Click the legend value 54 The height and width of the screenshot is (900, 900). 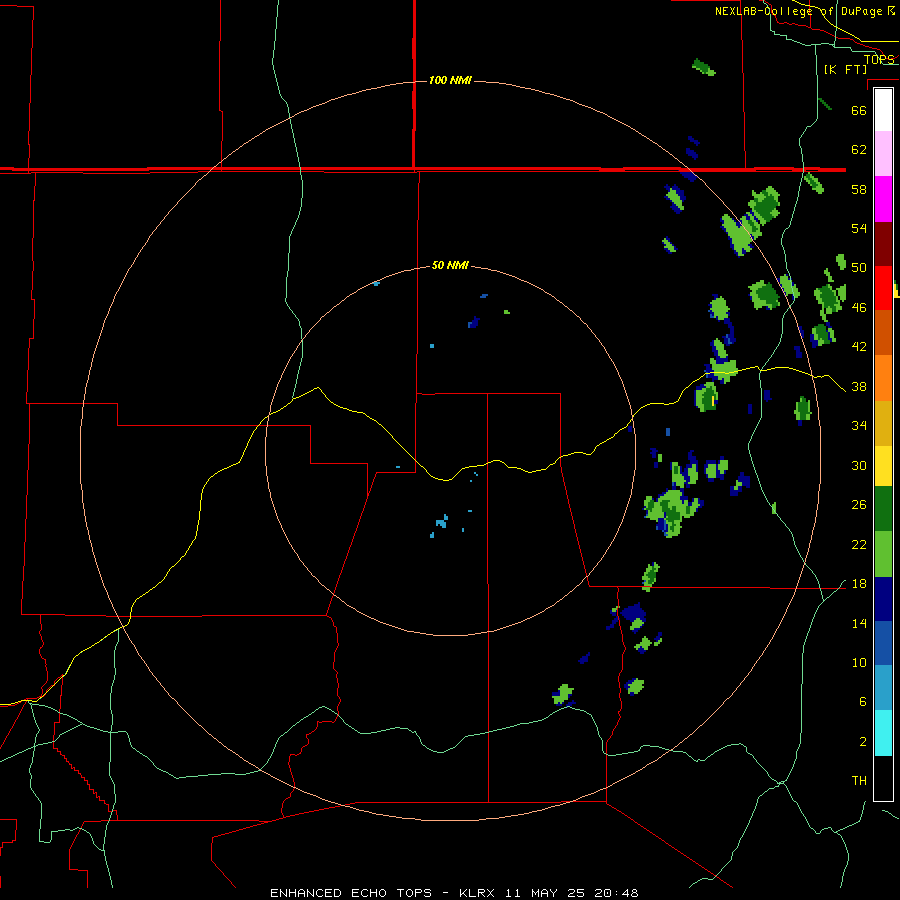click(x=859, y=228)
